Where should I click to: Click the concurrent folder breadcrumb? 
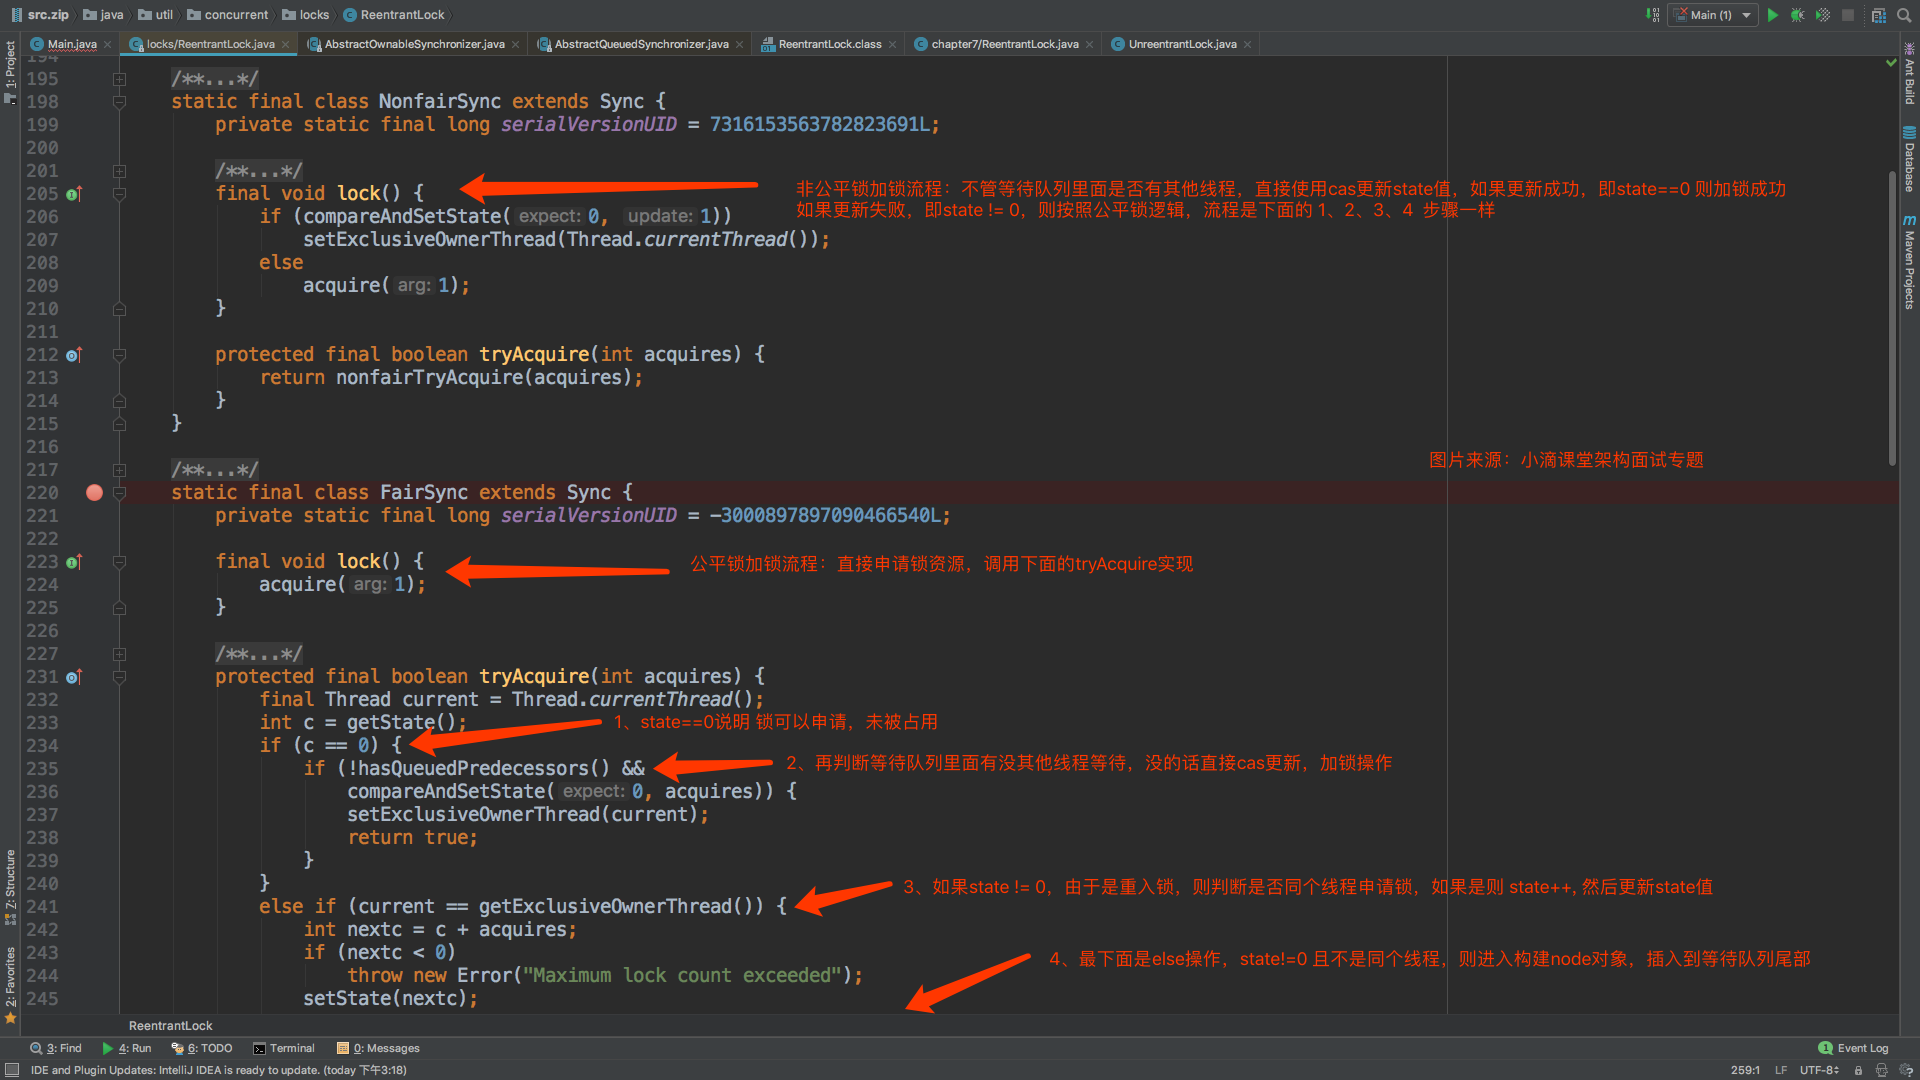coord(228,15)
